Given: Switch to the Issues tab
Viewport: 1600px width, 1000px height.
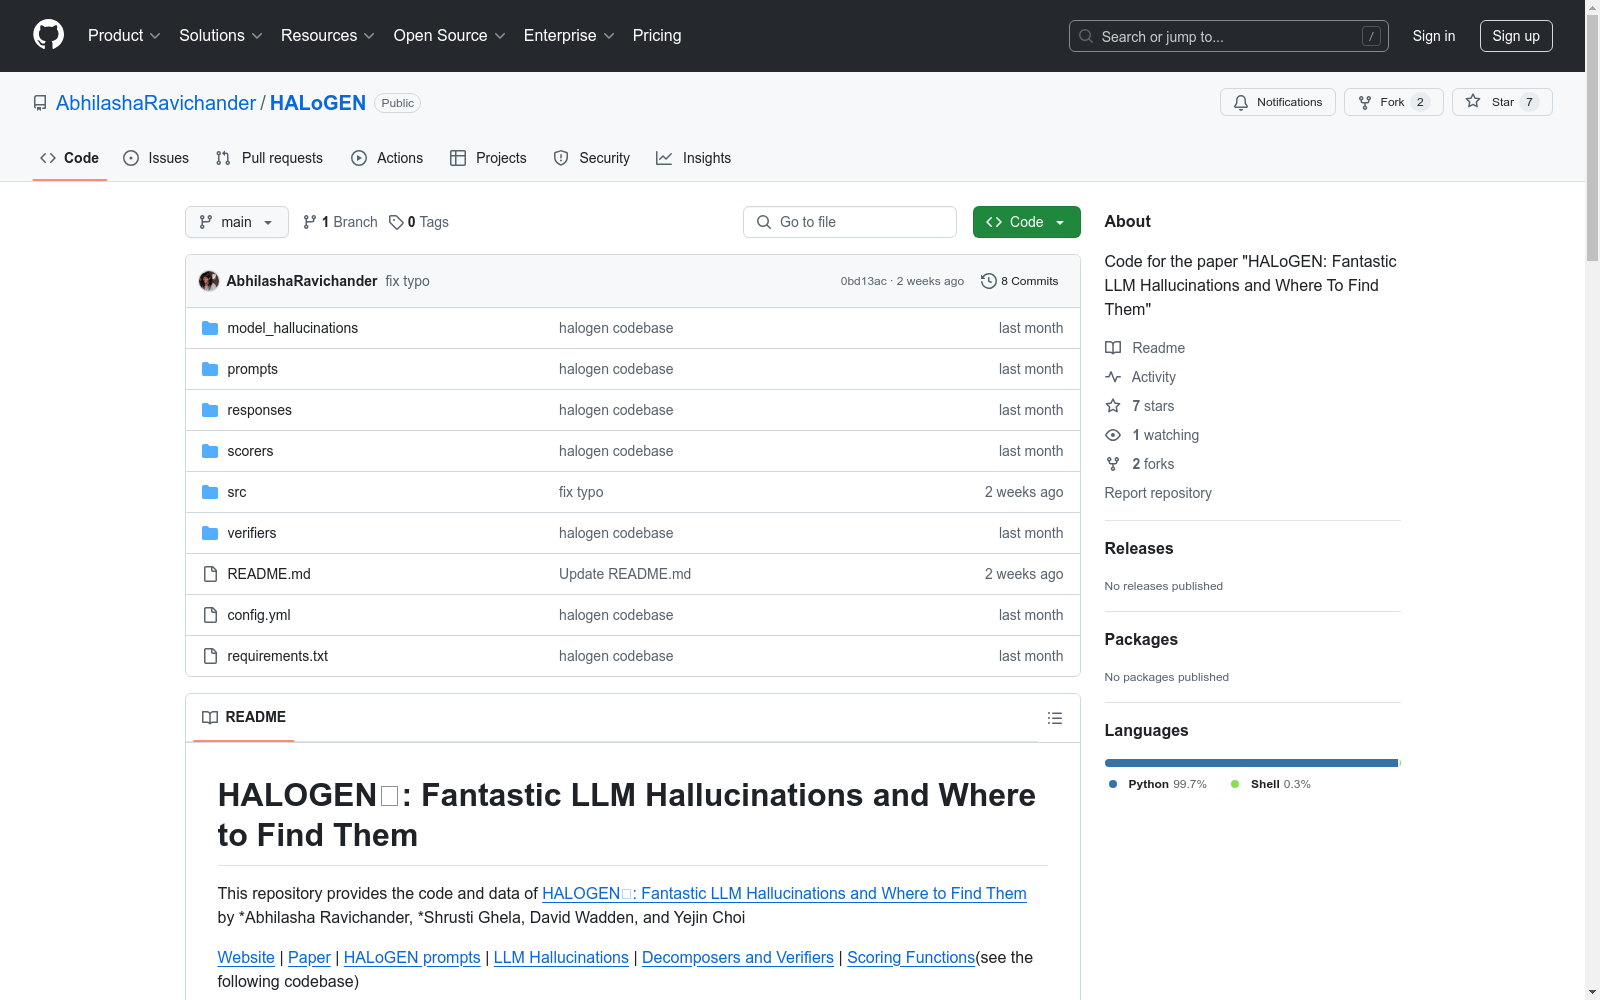Looking at the screenshot, I should [x=156, y=158].
